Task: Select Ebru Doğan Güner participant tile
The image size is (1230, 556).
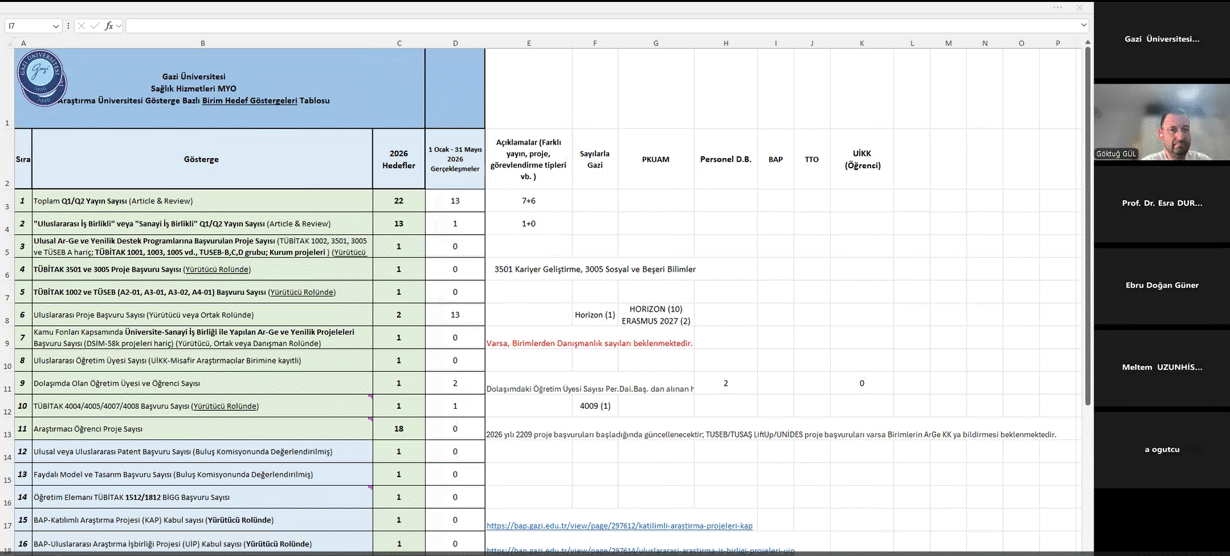Action: click(x=1162, y=286)
